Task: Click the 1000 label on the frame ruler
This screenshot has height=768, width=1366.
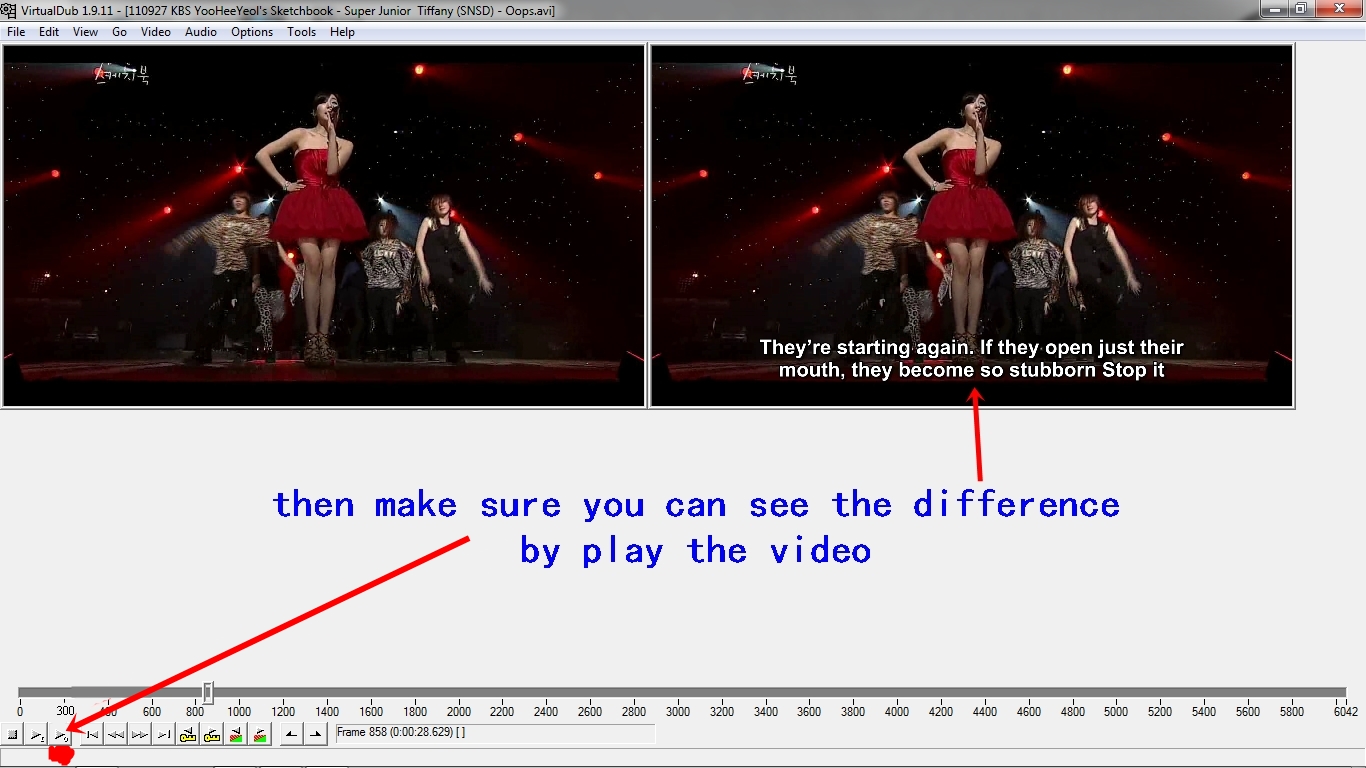Action: (239, 712)
